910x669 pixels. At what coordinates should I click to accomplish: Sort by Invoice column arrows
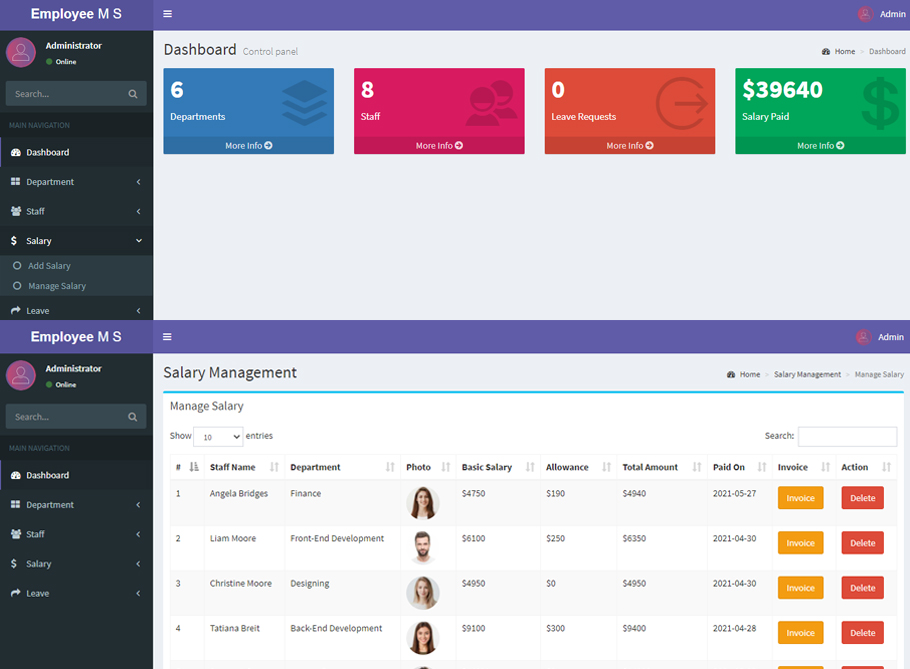point(825,467)
